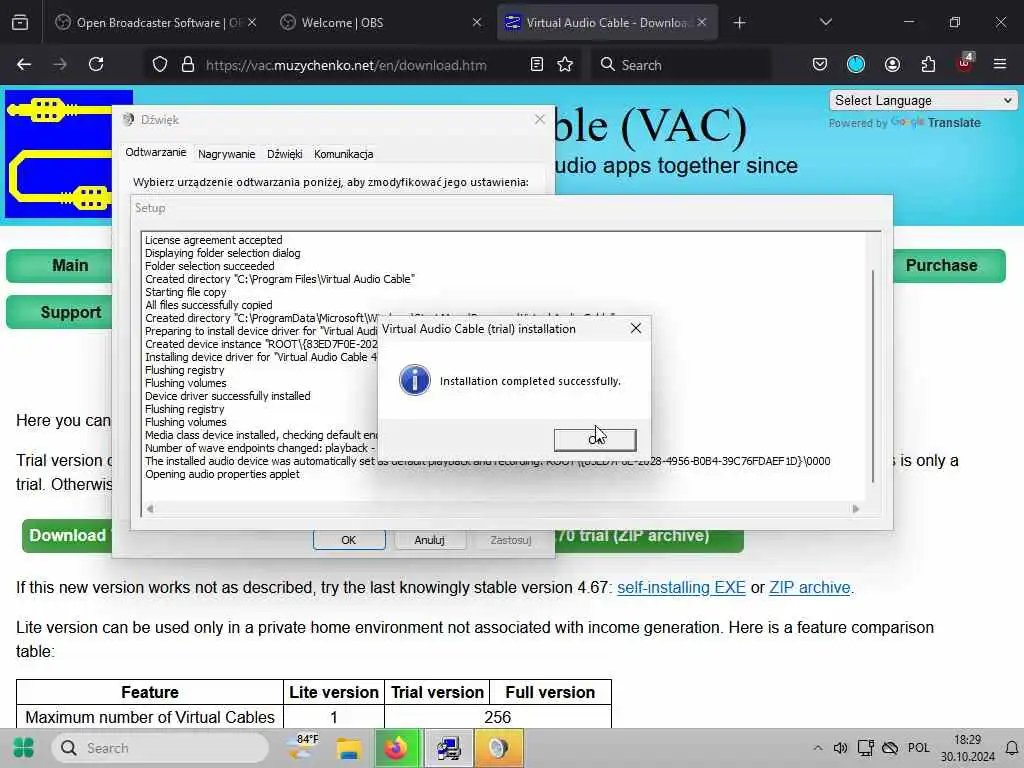Open the notifications bell icon
This screenshot has width=1024, height=768.
click(x=1012, y=748)
